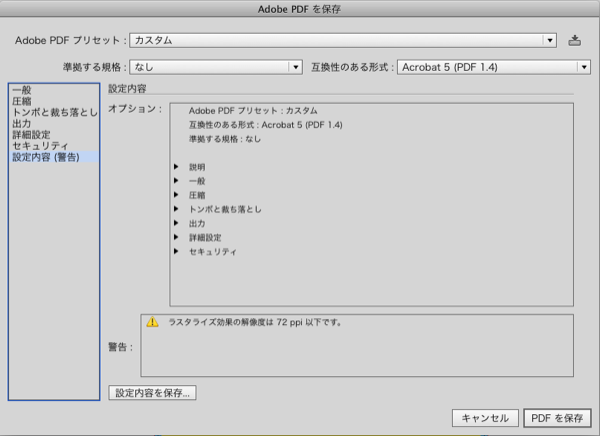
Task: Expand the 出力 summary section triangle
Action: tap(176, 223)
